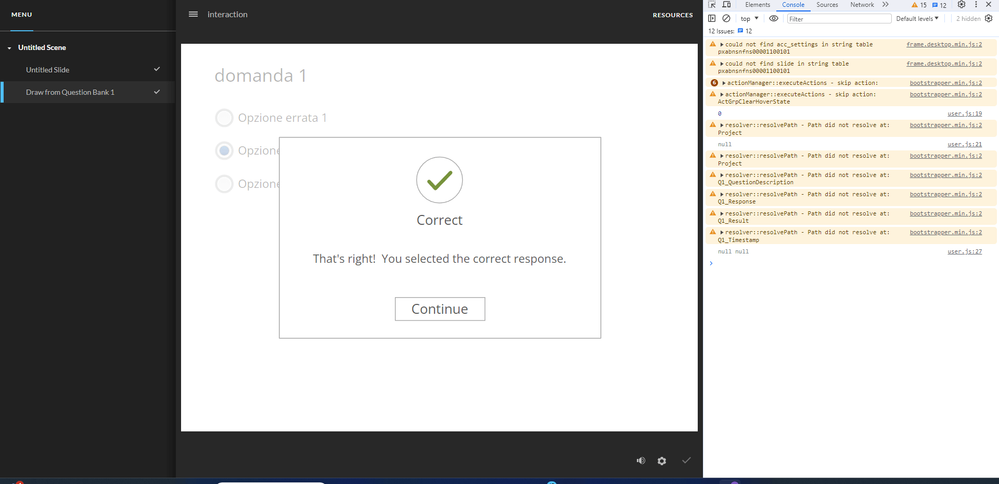Open the user.js:21 source link
The image size is (999, 484).
point(965,144)
